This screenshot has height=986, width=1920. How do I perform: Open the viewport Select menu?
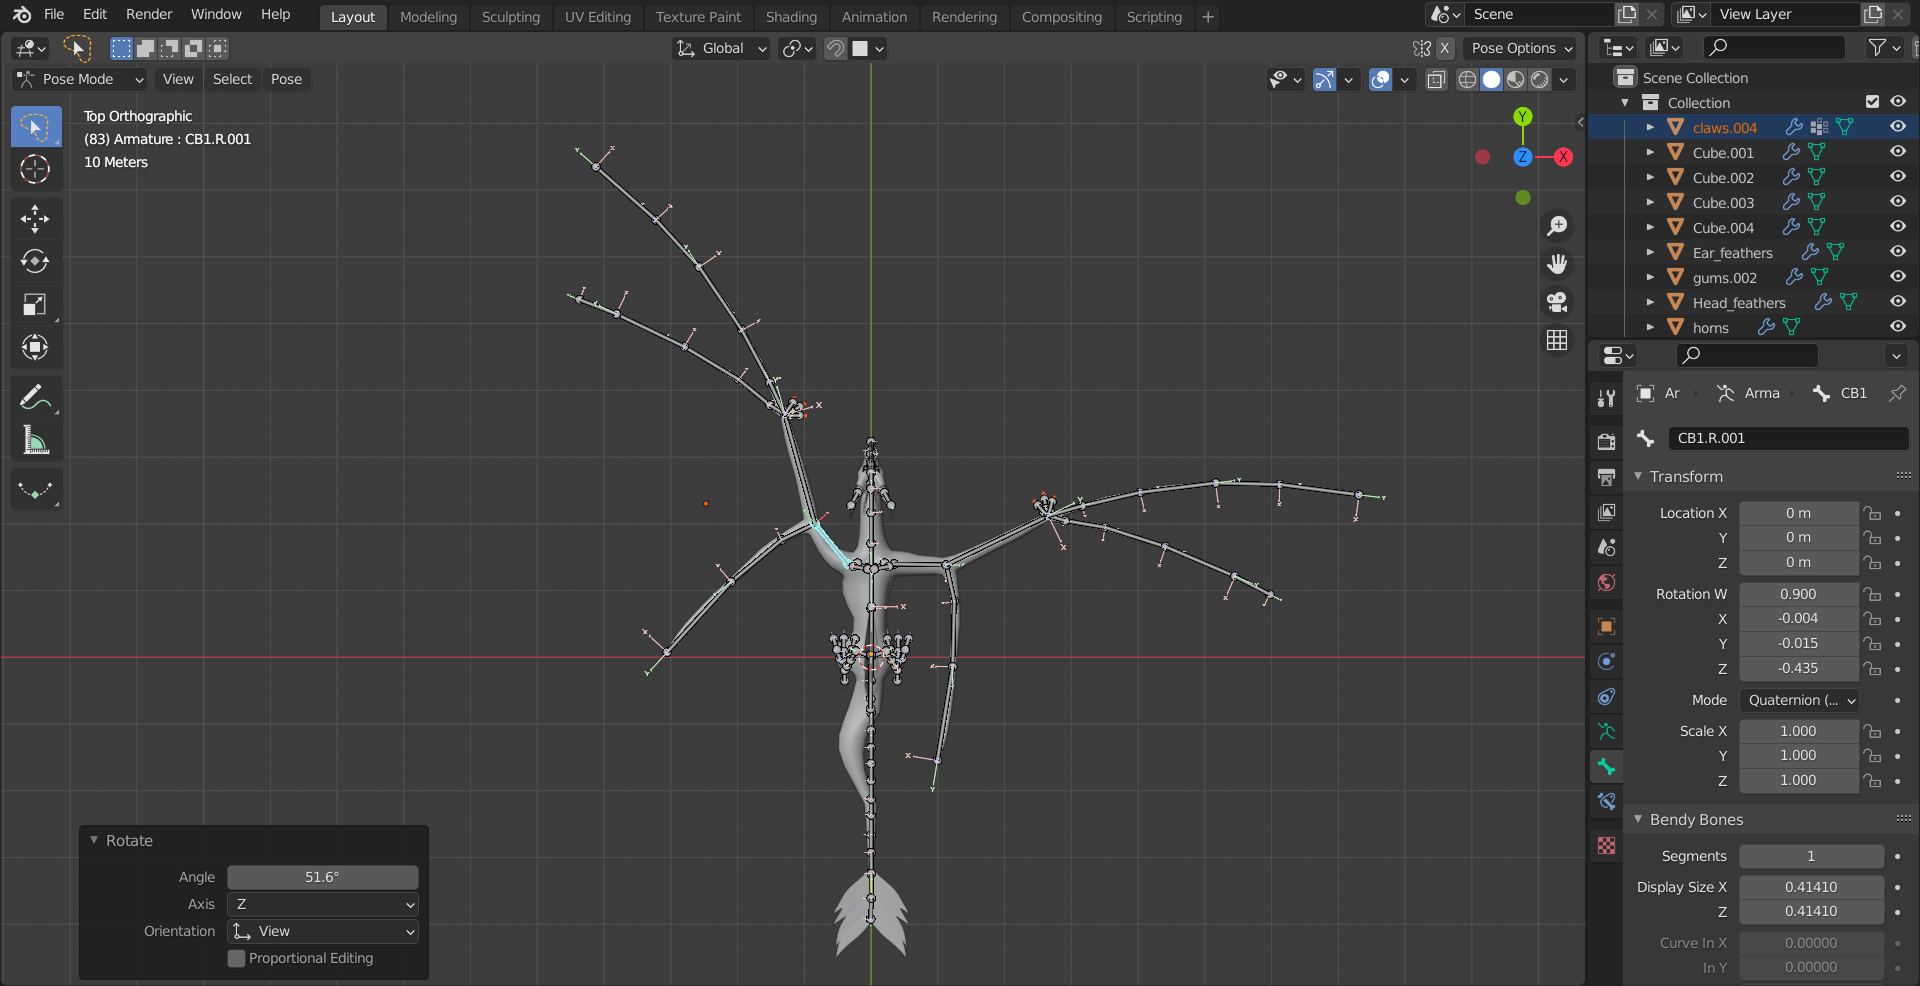tap(232, 79)
